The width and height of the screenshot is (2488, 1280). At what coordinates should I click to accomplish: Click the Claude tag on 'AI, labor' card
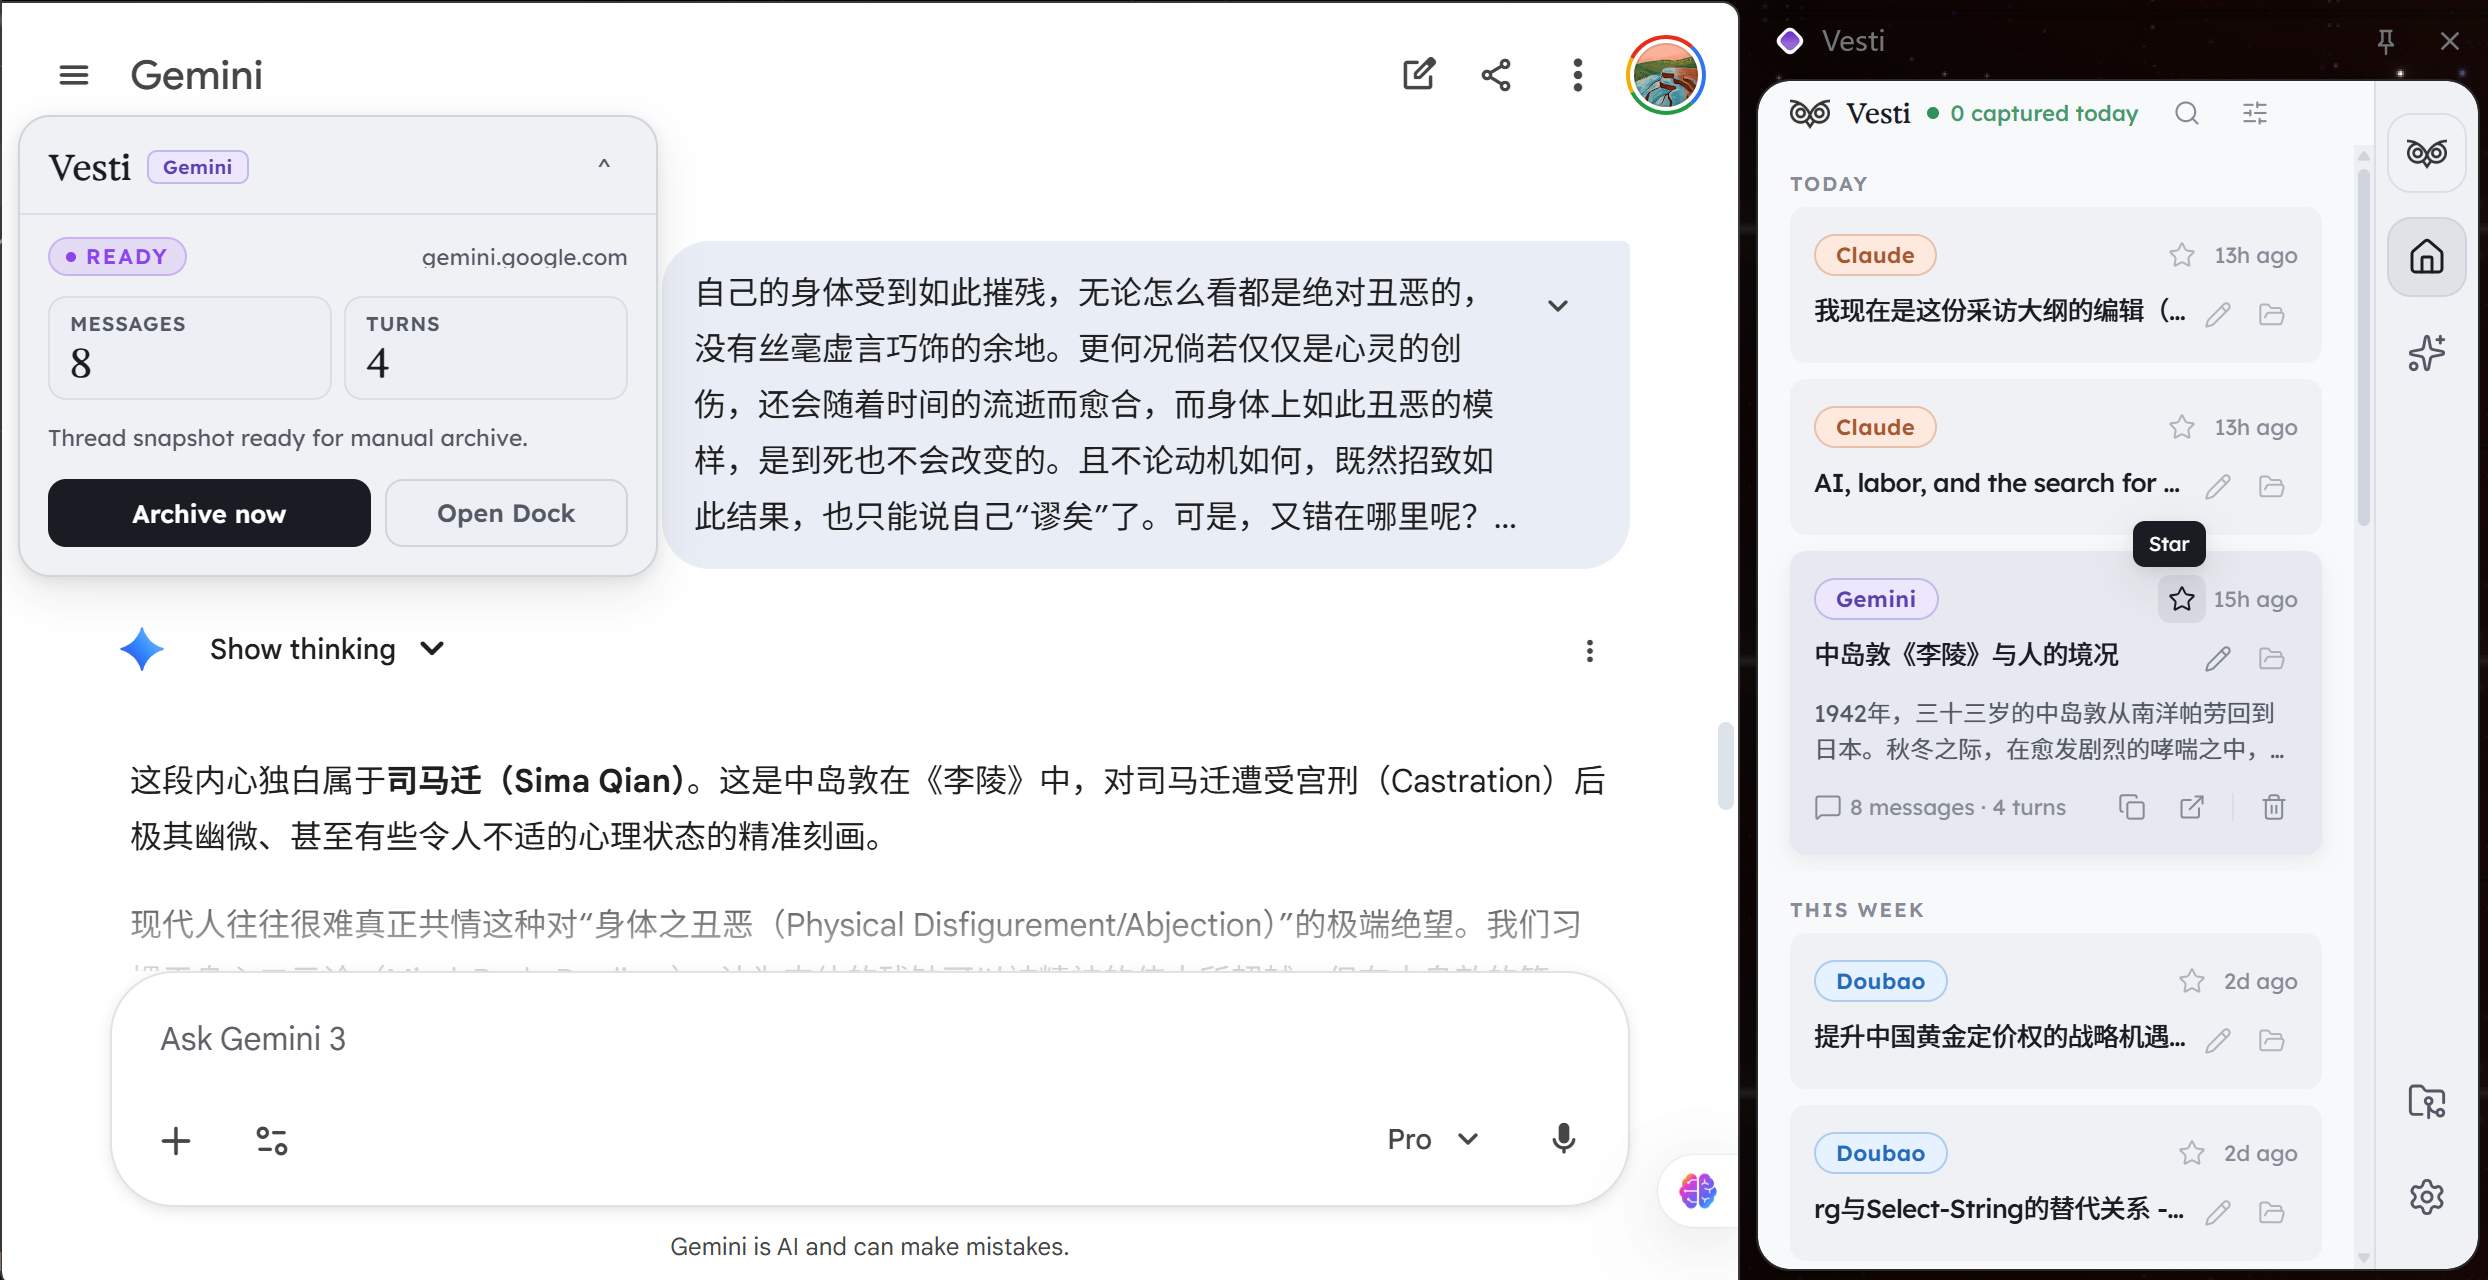(x=1875, y=427)
